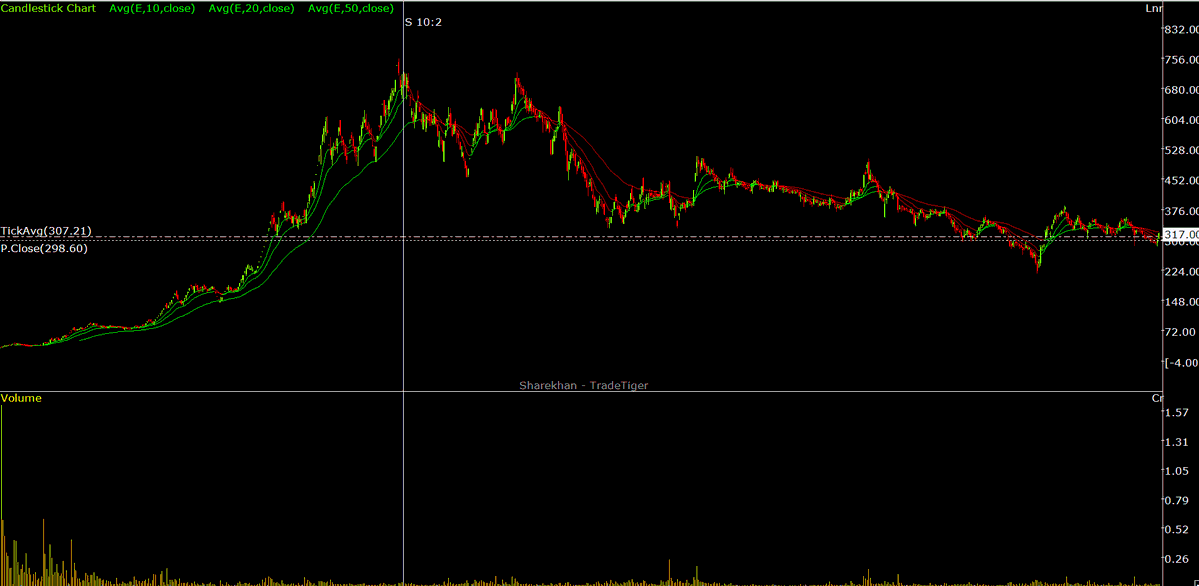Click the 680.00 price axis value

1182,90
